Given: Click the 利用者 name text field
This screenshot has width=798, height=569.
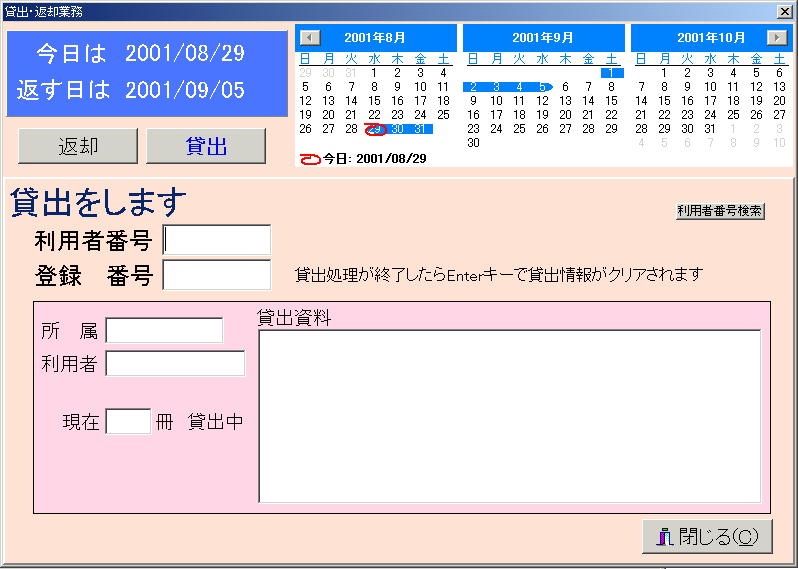Looking at the screenshot, I should [175, 364].
